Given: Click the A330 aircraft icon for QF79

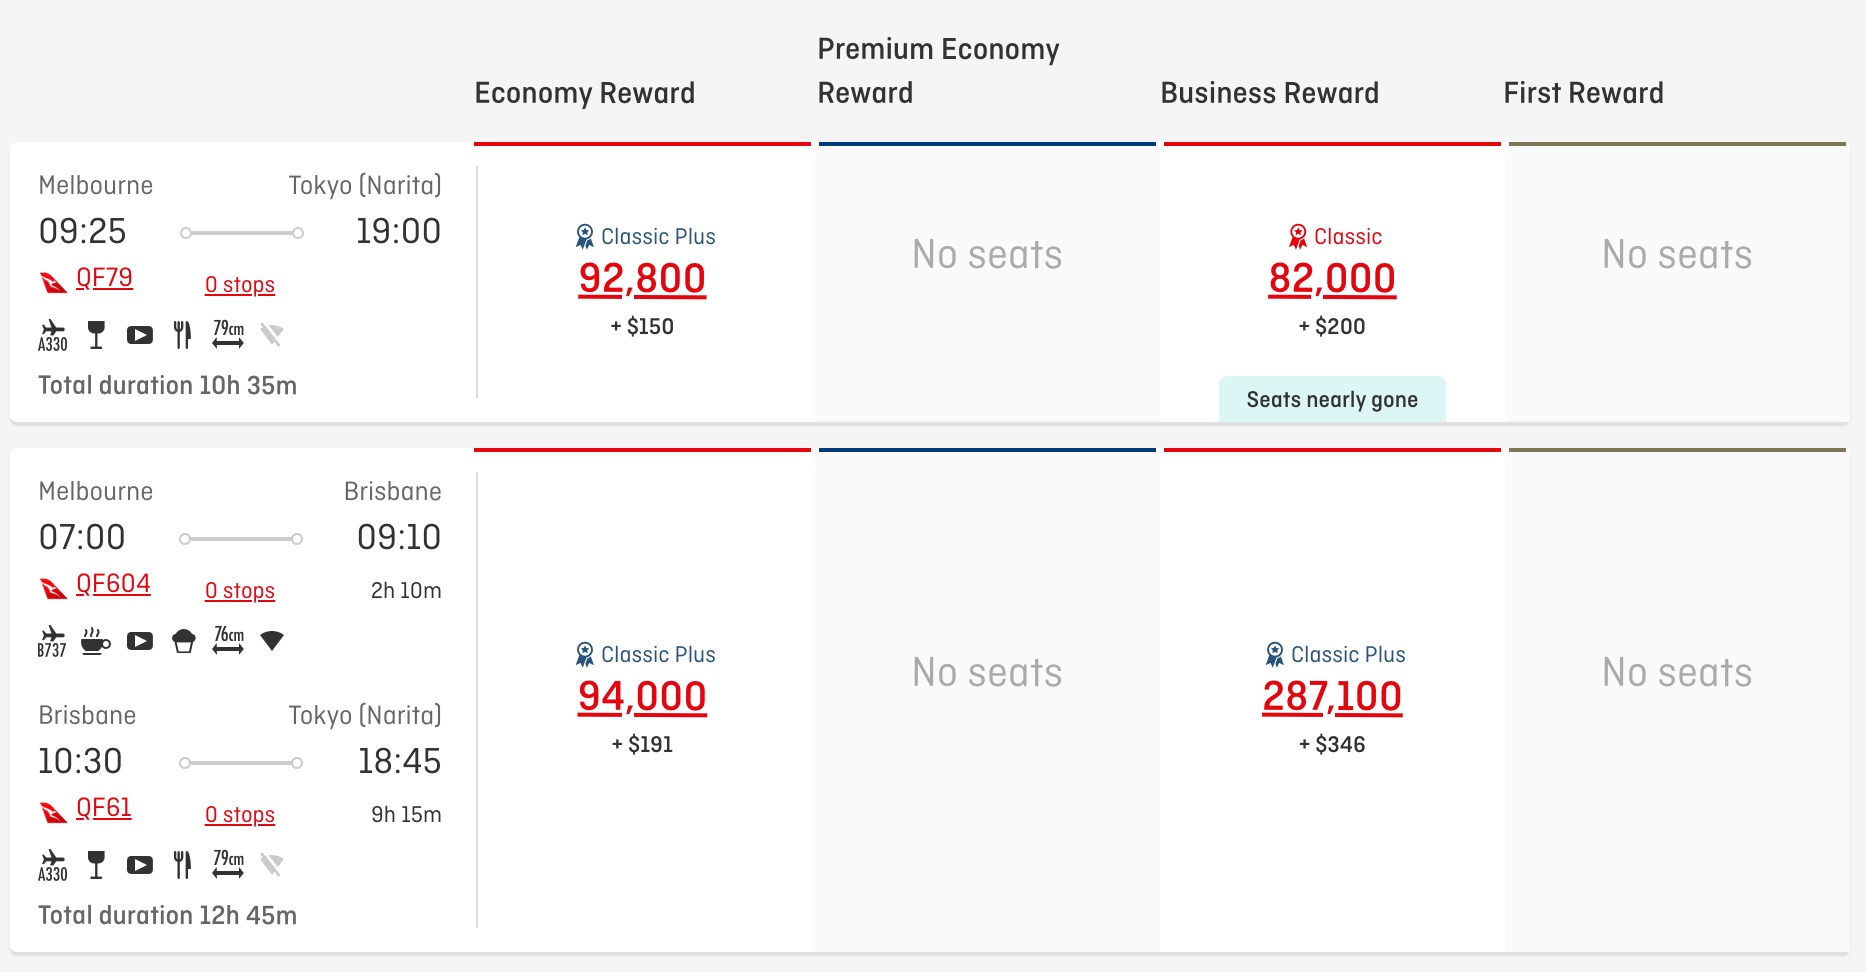Looking at the screenshot, I should click(53, 335).
